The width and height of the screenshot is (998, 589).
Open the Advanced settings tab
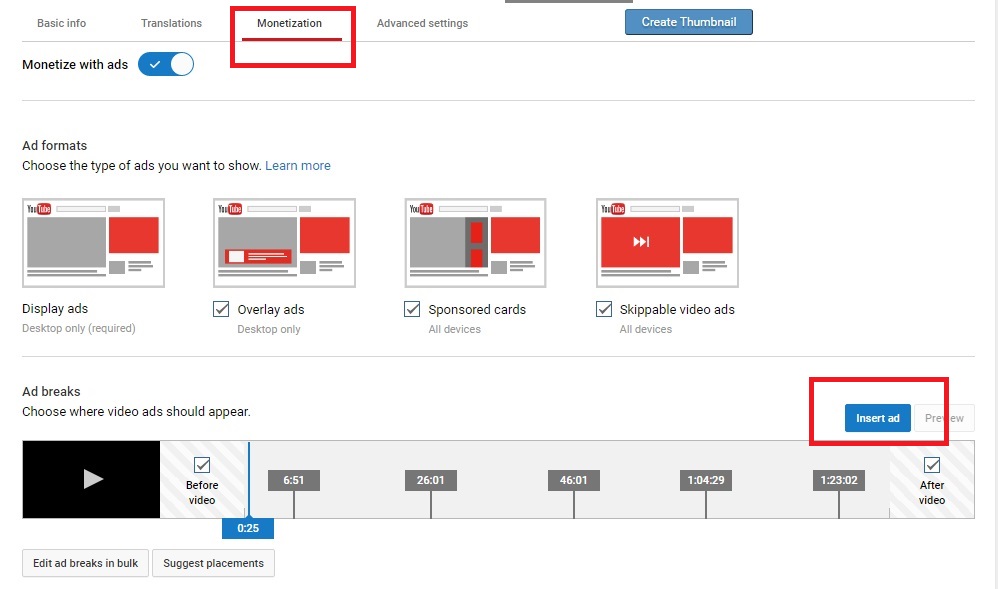click(x=422, y=23)
